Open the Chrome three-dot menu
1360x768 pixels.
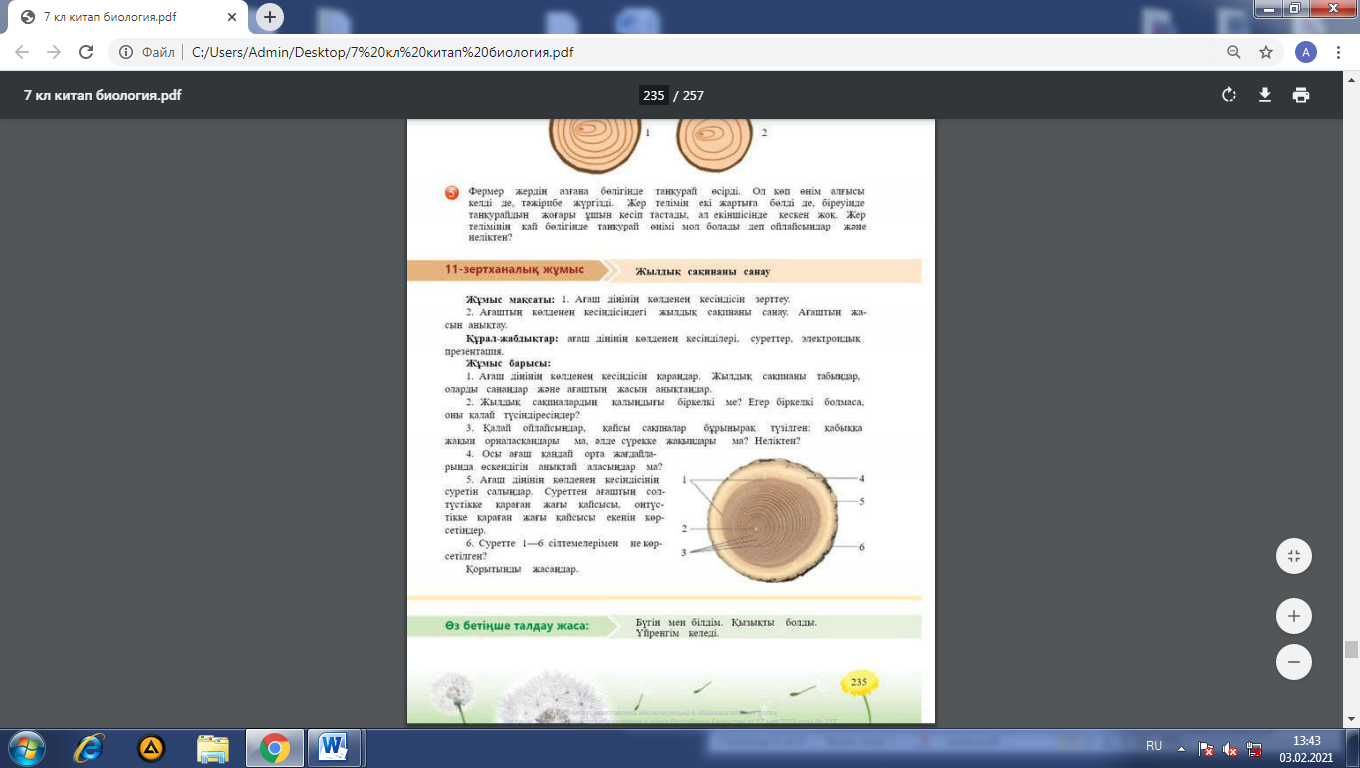(1338, 52)
